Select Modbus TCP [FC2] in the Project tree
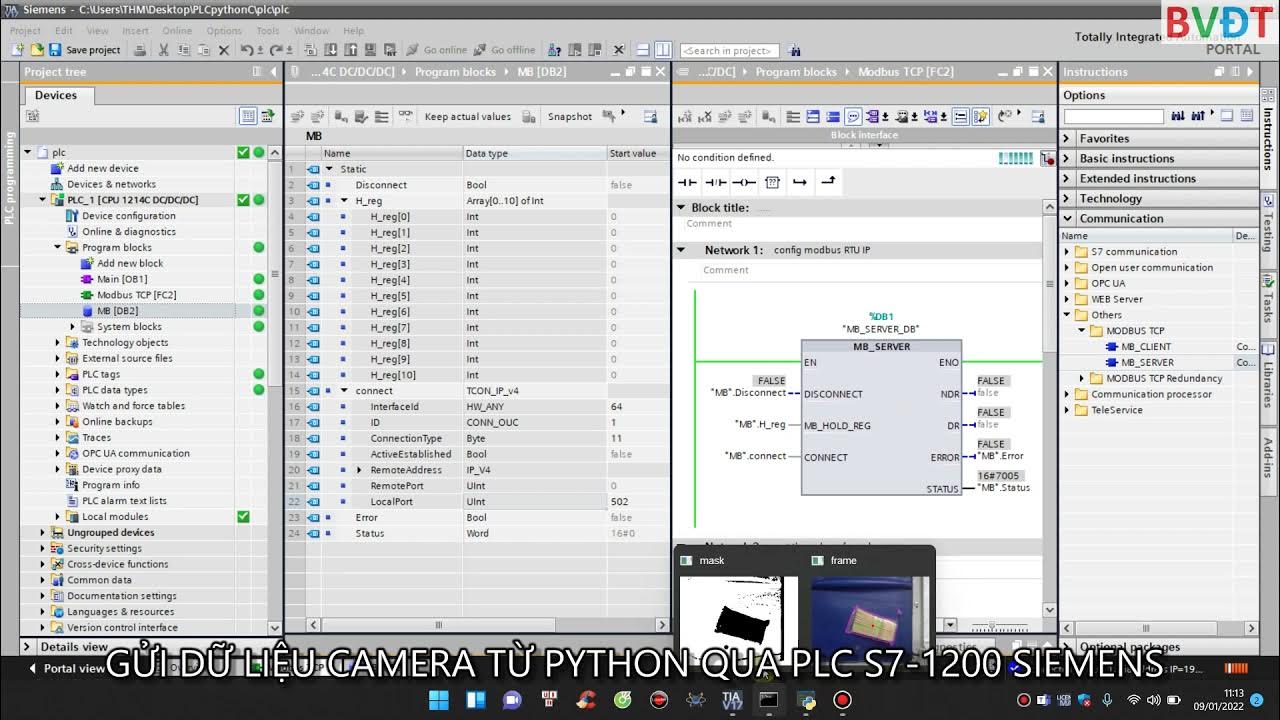 tap(136, 295)
